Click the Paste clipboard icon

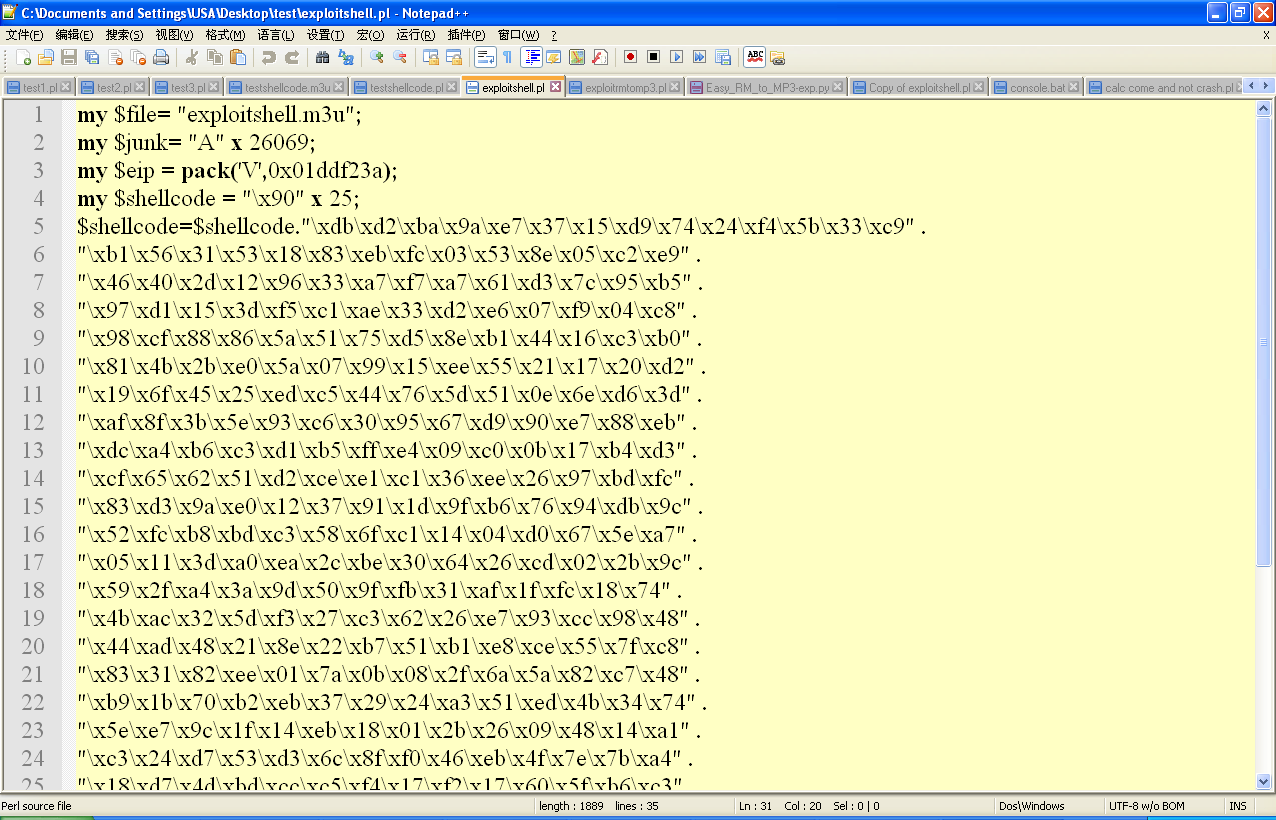point(238,57)
